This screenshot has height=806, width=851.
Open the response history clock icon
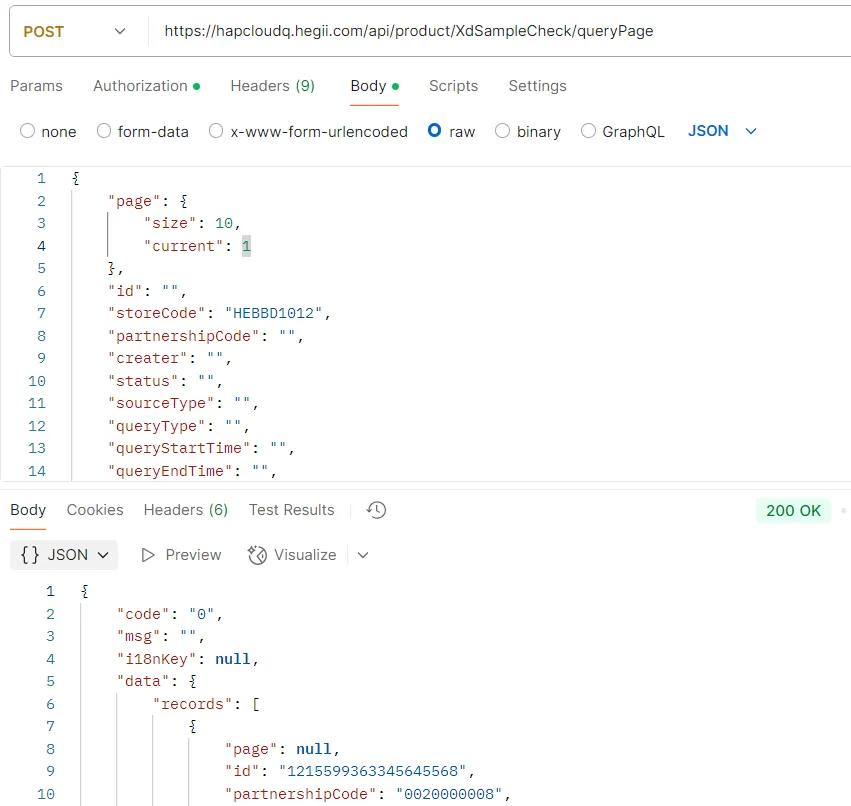pos(376,510)
